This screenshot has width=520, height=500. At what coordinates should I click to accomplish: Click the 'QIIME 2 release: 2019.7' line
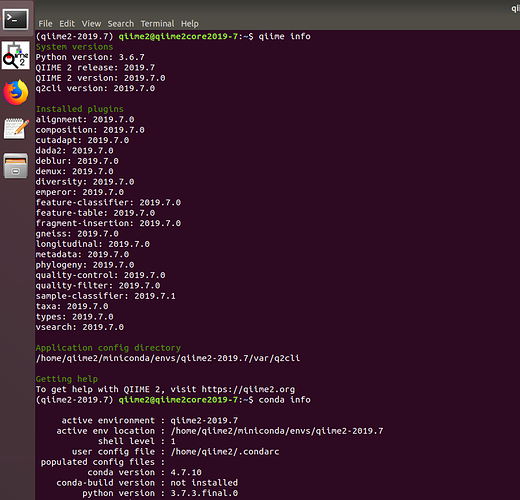coord(95,67)
